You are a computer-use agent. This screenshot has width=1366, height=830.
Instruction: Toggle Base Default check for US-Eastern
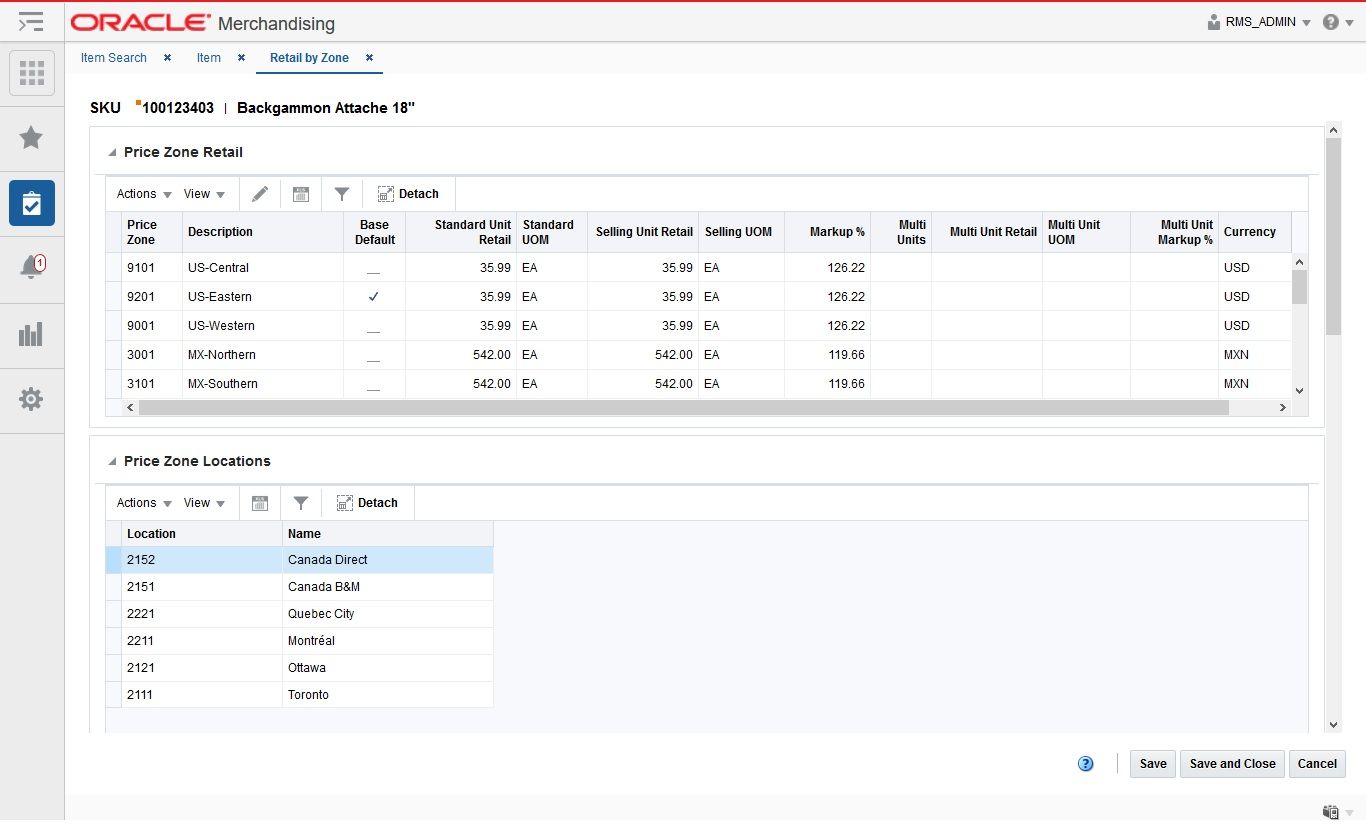pos(374,297)
